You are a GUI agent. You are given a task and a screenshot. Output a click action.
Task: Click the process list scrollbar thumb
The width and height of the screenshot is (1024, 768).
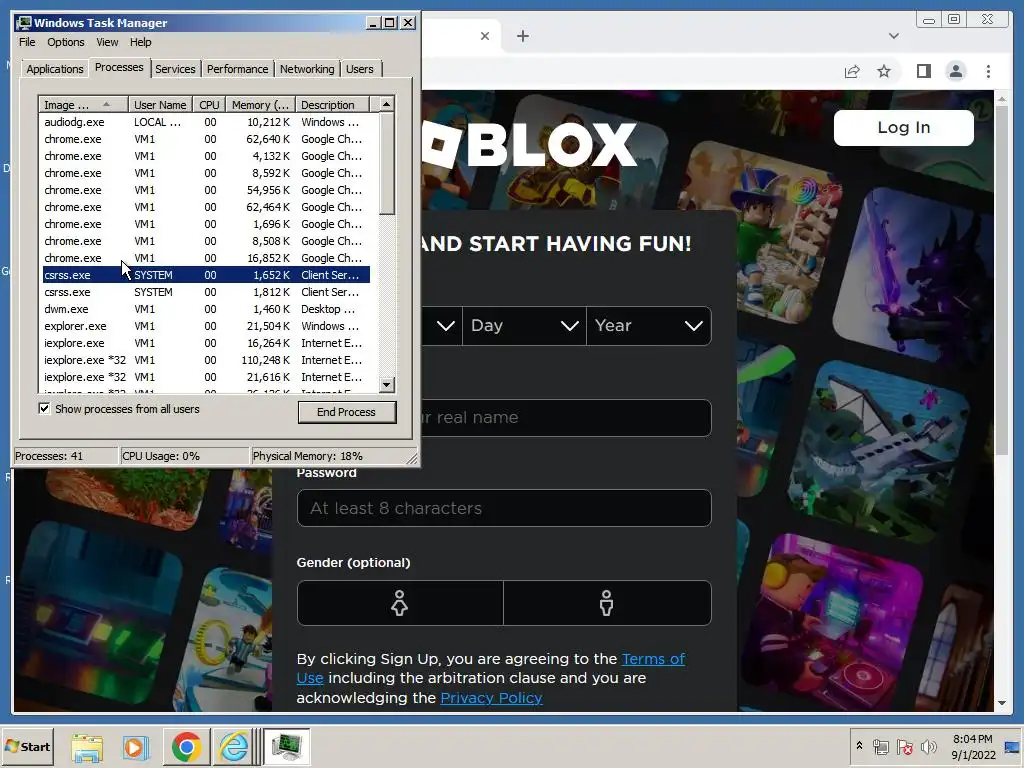(387, 163)
